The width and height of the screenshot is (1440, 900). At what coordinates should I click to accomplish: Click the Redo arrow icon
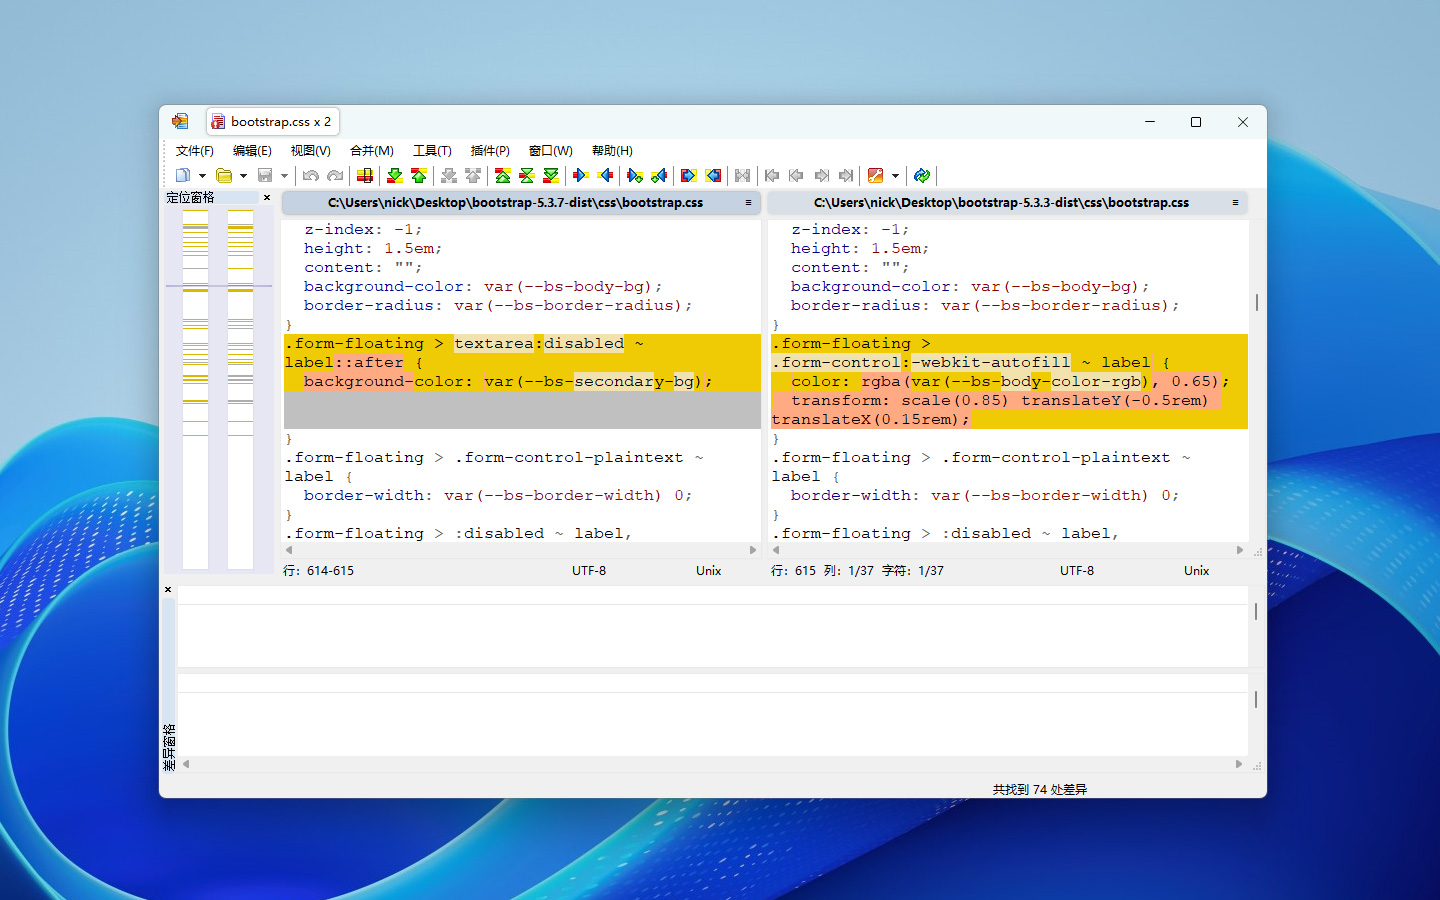coord(335,176)
